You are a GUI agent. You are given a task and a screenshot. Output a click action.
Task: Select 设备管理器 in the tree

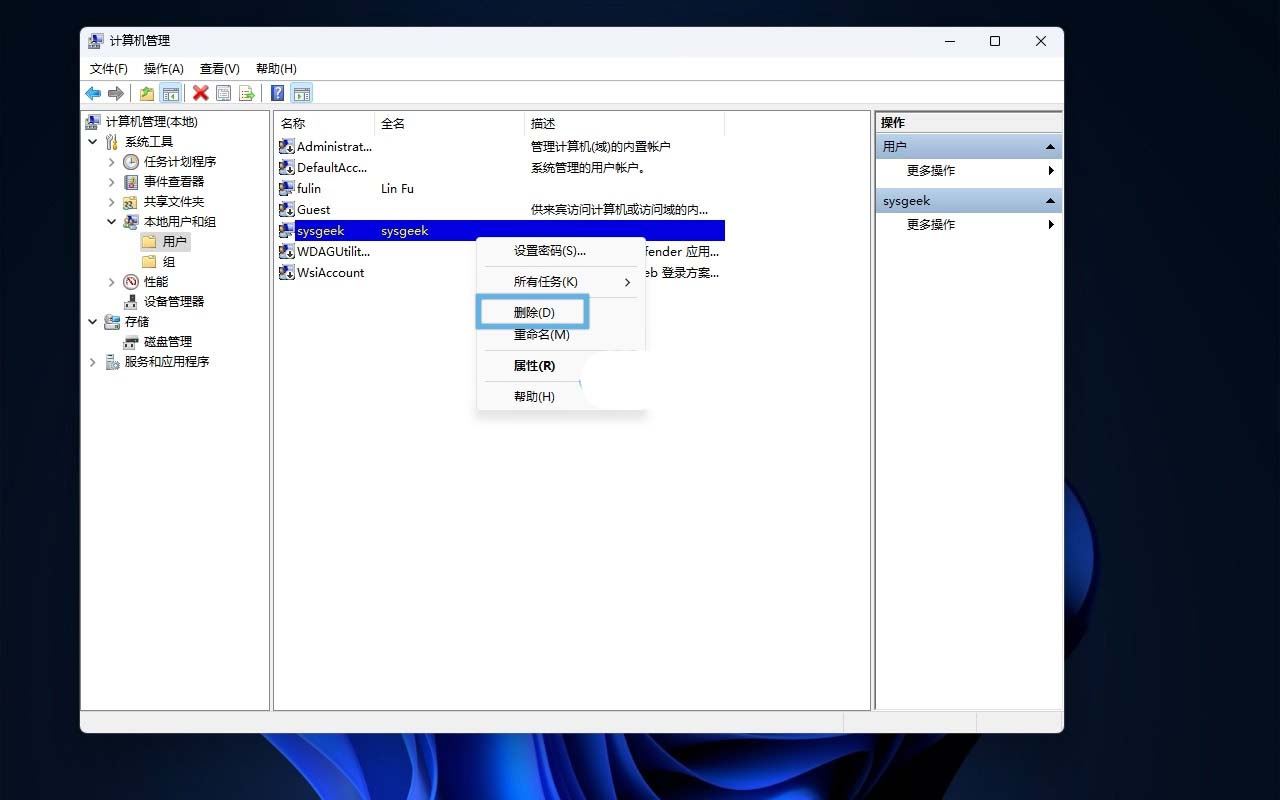173,301
